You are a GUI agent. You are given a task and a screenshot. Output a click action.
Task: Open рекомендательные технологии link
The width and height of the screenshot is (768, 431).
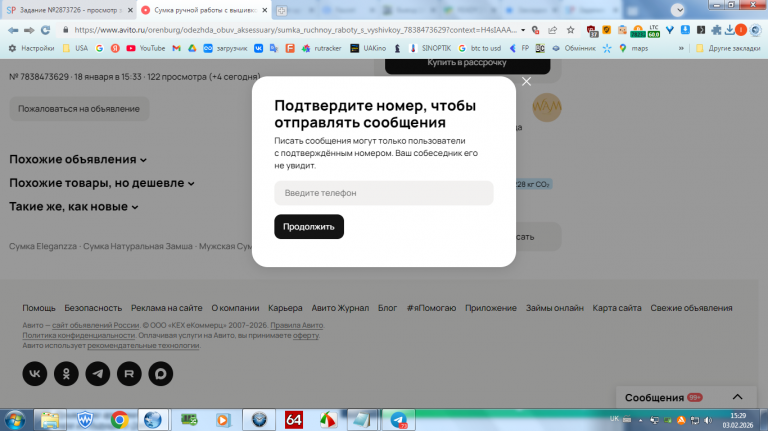(x=143, y=345)
